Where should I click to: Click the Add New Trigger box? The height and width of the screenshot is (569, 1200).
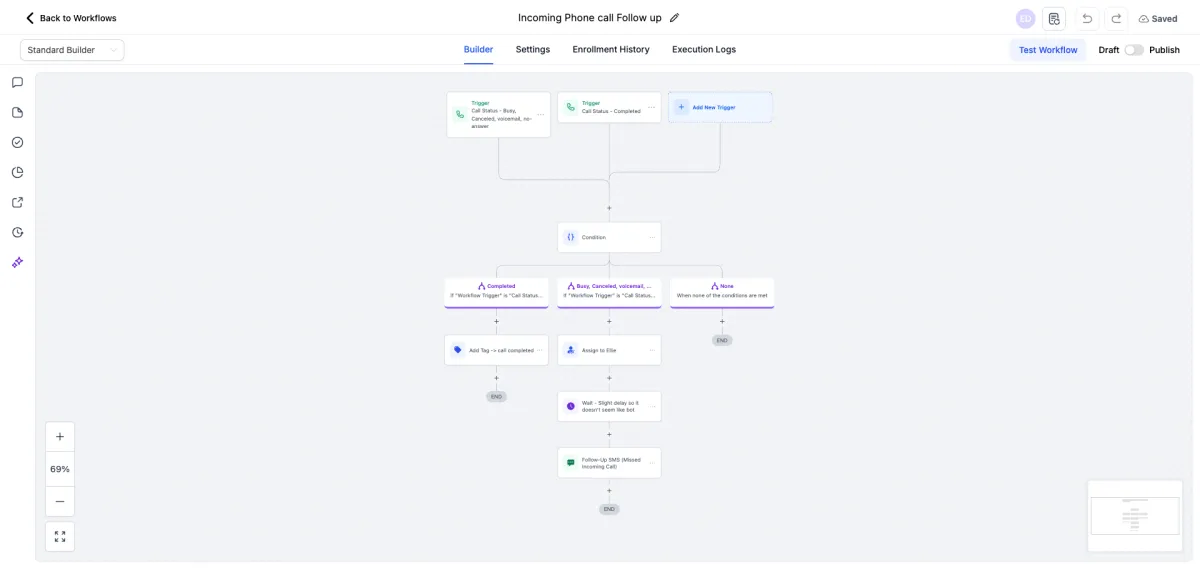720,107
